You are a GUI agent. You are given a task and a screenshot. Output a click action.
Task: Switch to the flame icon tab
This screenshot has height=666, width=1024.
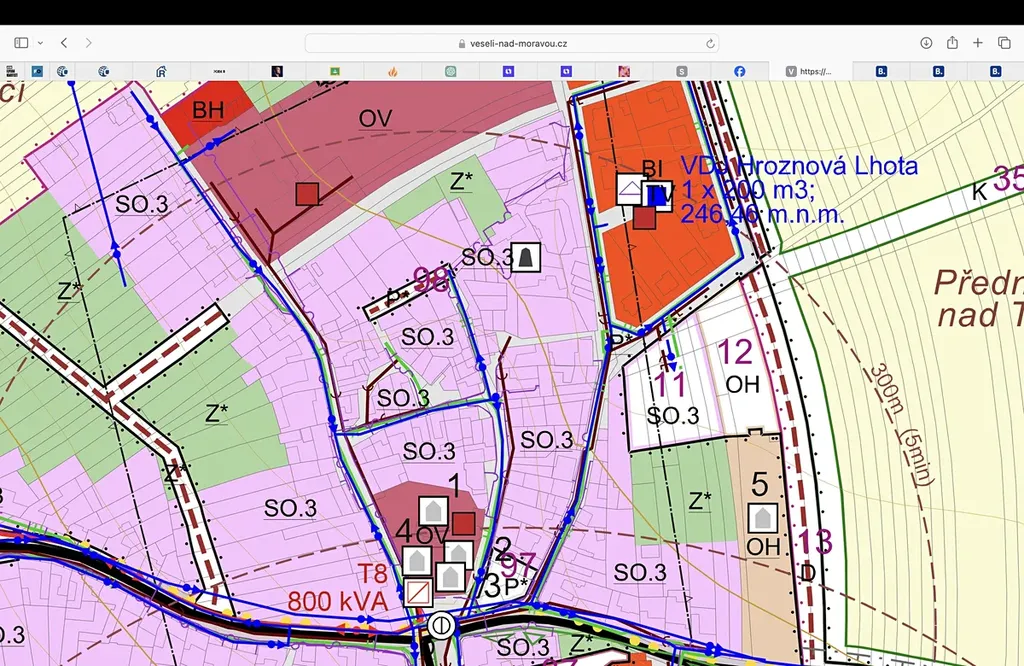393,71
